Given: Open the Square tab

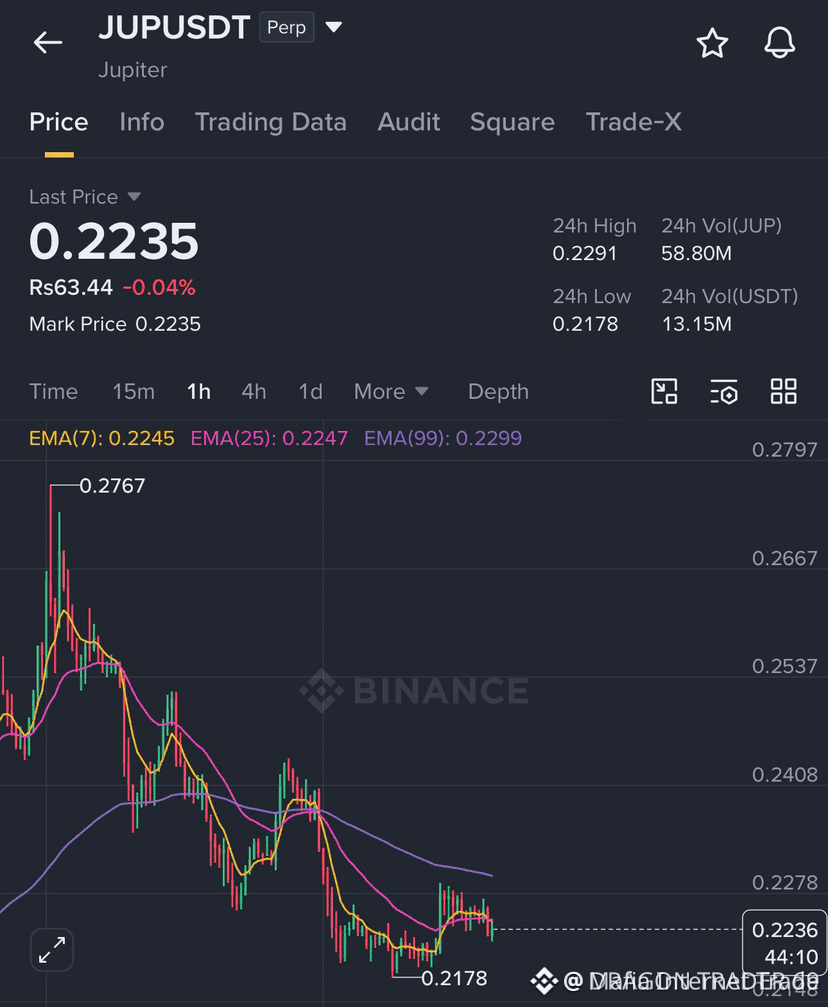Looking at the screenshot, I should 512,122.
